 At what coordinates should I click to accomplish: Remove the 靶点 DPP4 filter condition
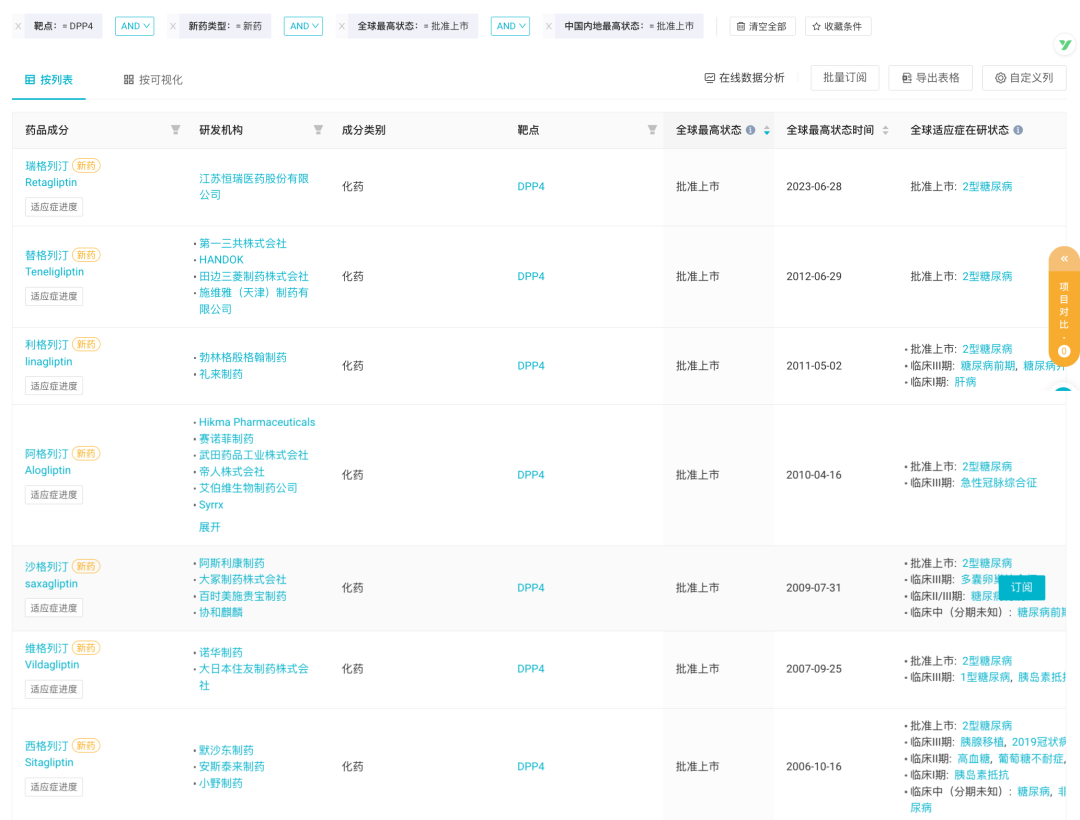18,26
